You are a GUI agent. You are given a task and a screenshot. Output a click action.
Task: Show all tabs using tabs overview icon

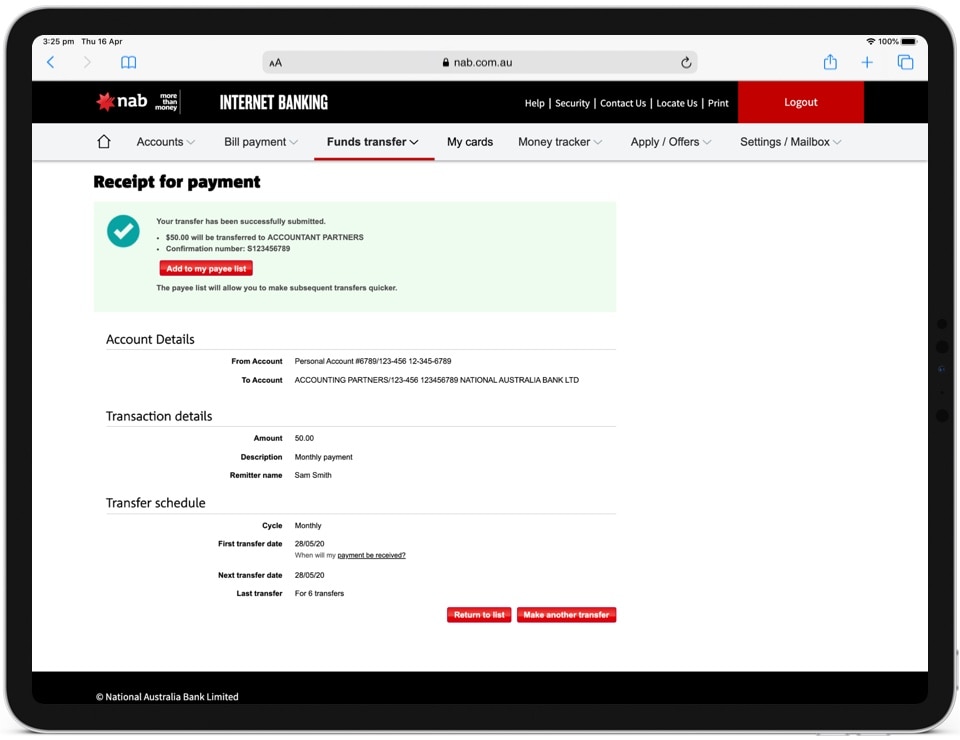(x=905, y=62)
